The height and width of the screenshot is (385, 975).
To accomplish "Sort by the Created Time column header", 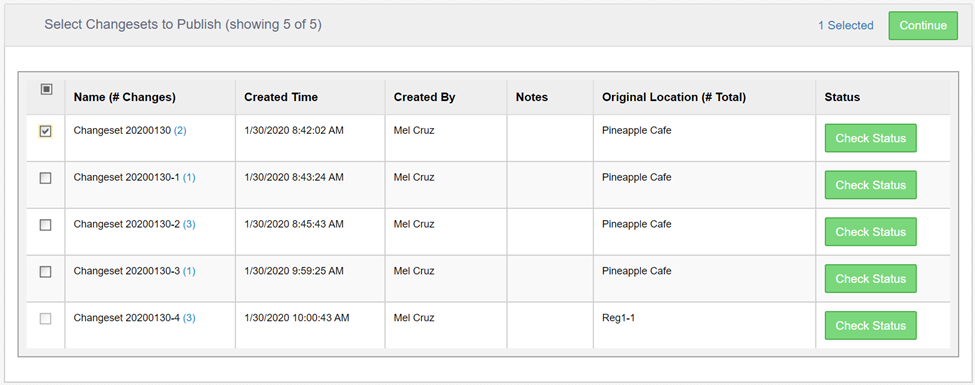I will (281, 97).
